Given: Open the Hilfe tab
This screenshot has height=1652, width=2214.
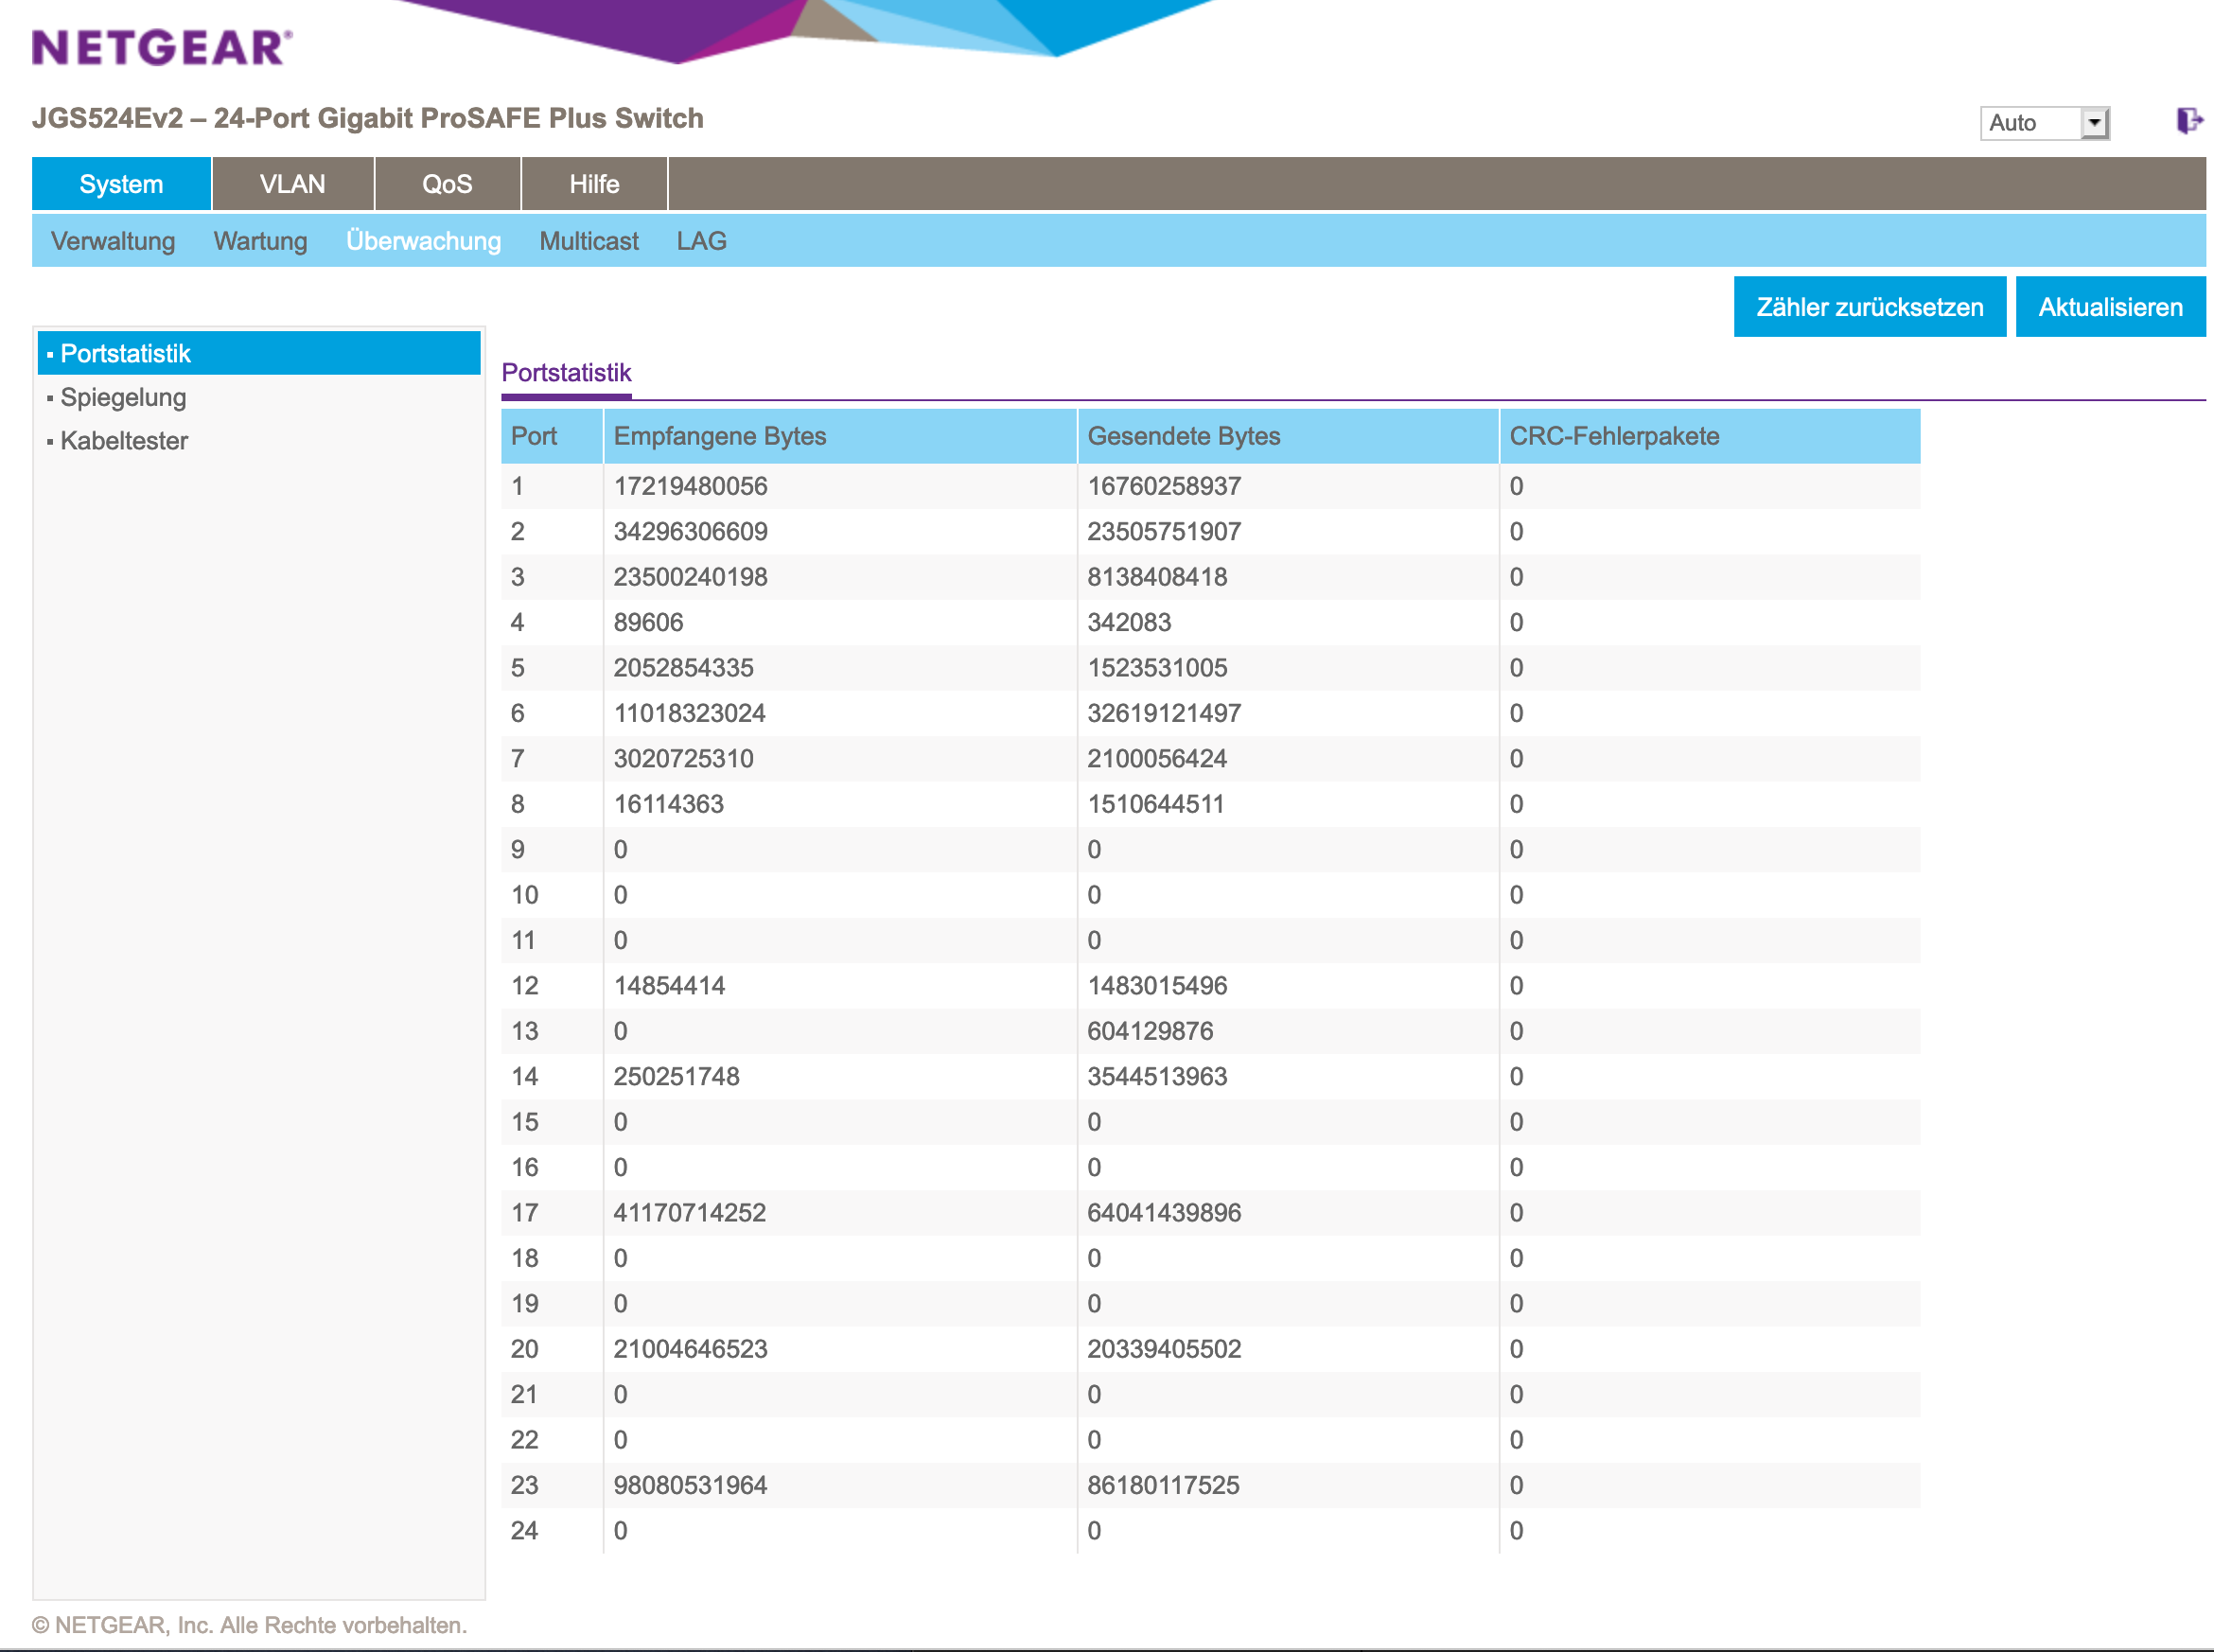Looking at the screenshot, I should click(x=594, y=184).
